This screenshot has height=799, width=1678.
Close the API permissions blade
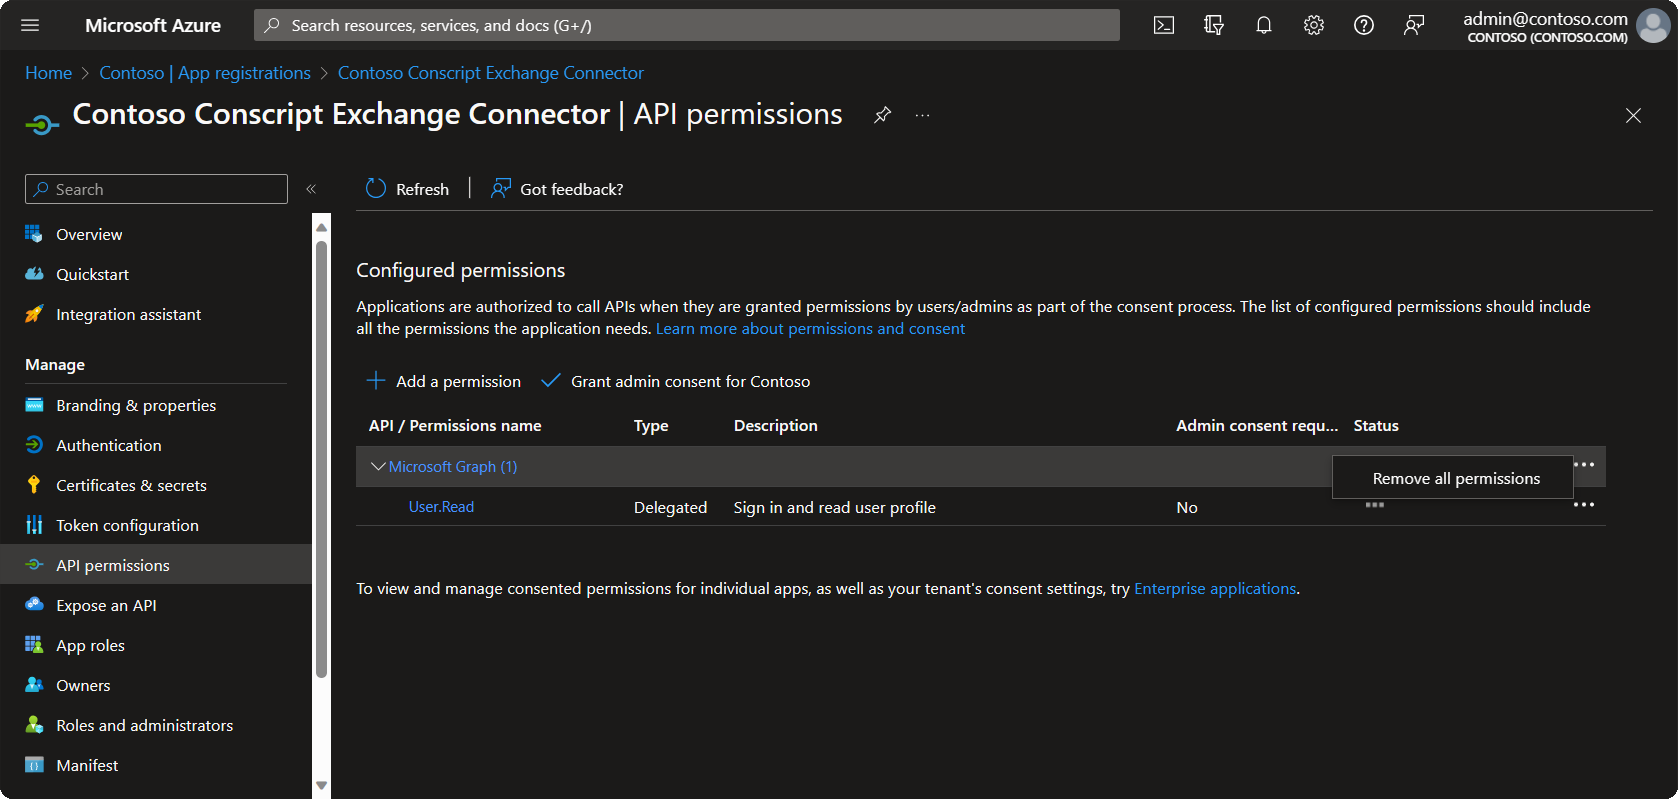[1633, 116]
